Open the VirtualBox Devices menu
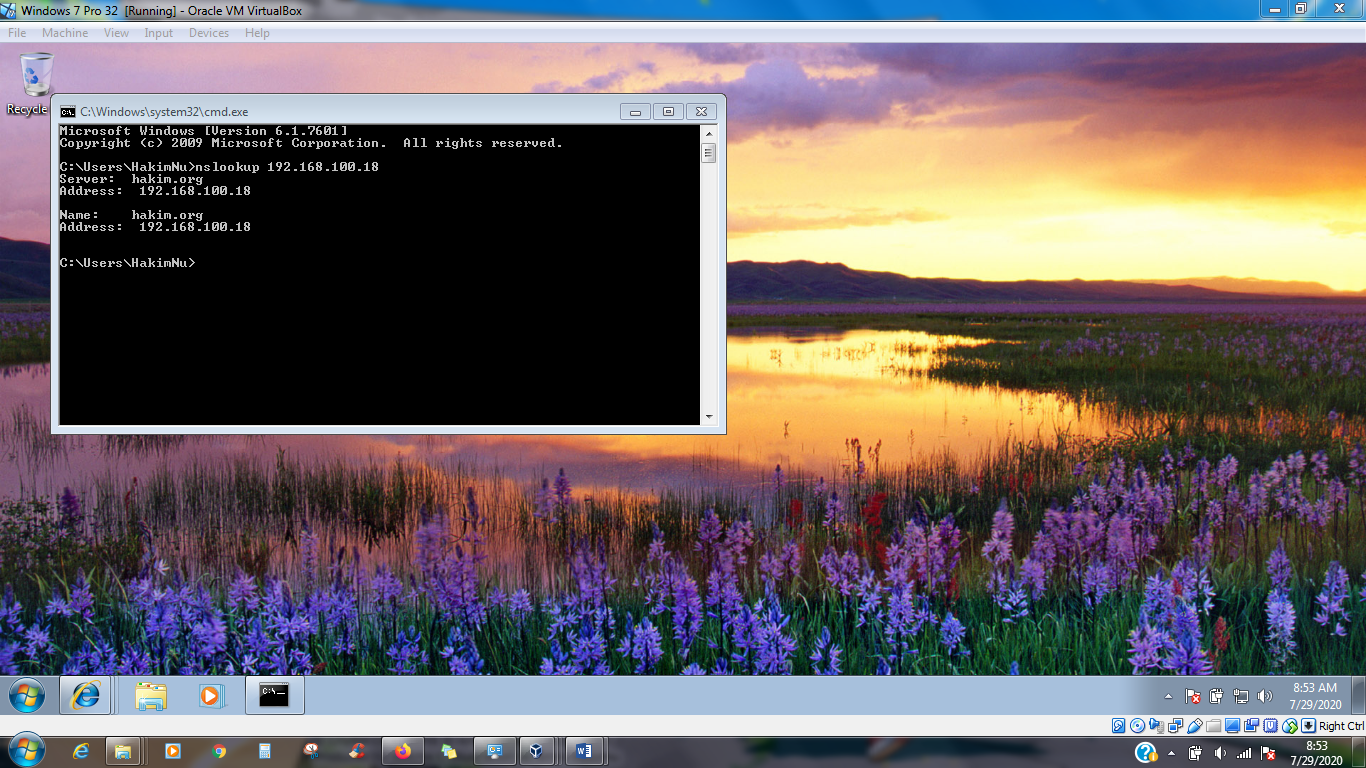The width and height of the screenshot is (1366, 768). click(x=209, y=33)
